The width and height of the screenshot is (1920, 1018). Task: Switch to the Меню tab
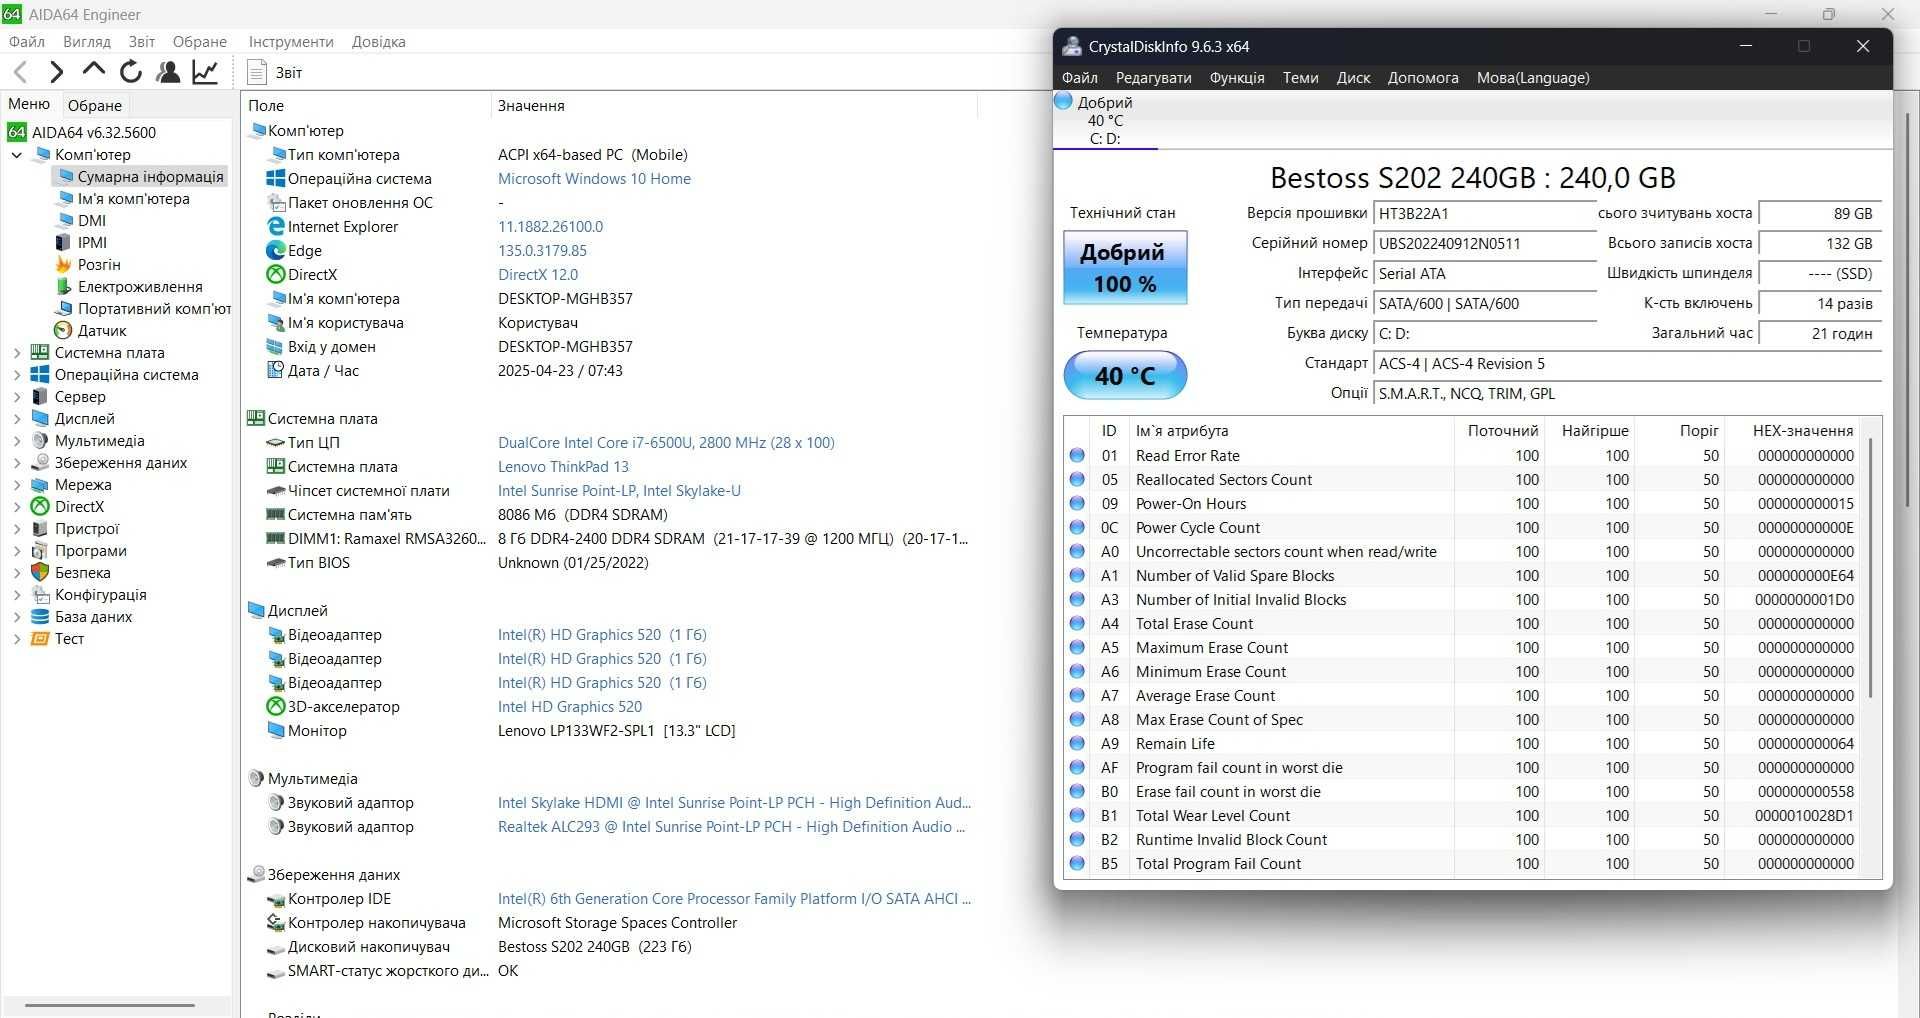coord(29,104)
